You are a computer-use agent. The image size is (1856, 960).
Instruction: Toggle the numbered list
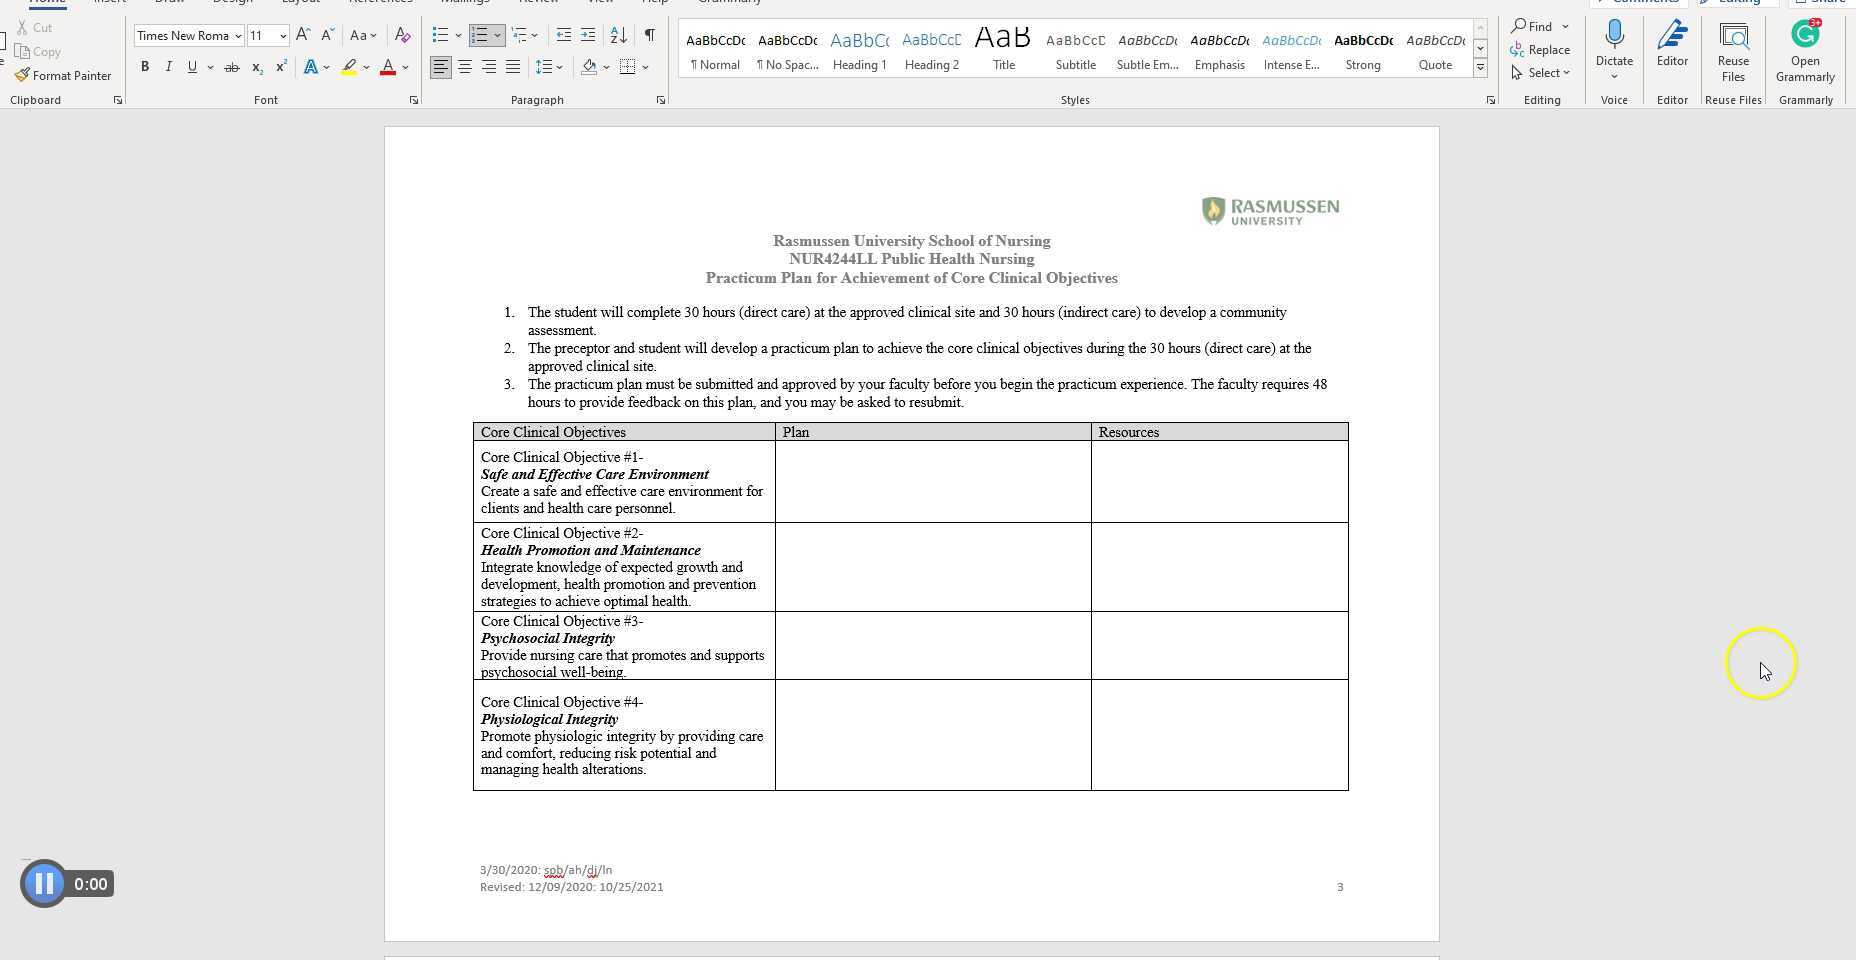tap(481, 35)
